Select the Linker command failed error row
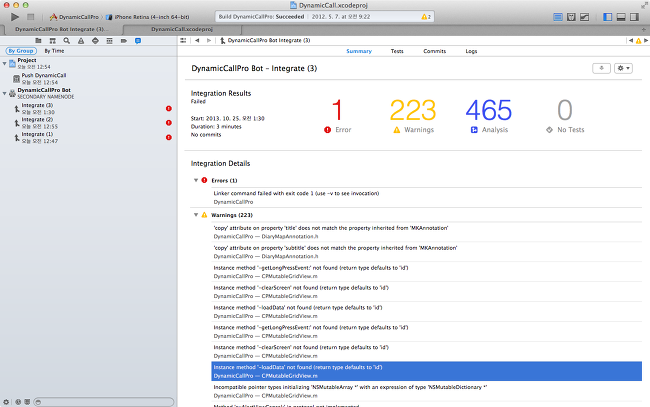The height and width of the screenshot is (407, 650). (427, 198)
